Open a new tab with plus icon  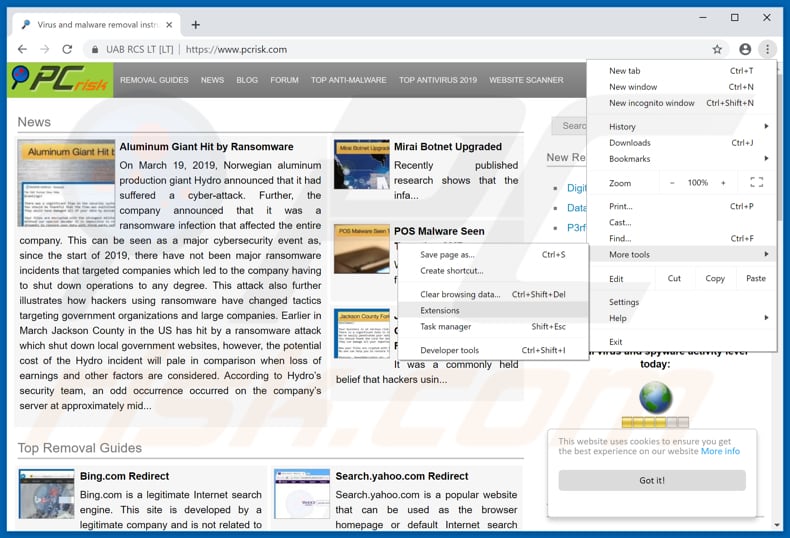click(x=196, y=24)
